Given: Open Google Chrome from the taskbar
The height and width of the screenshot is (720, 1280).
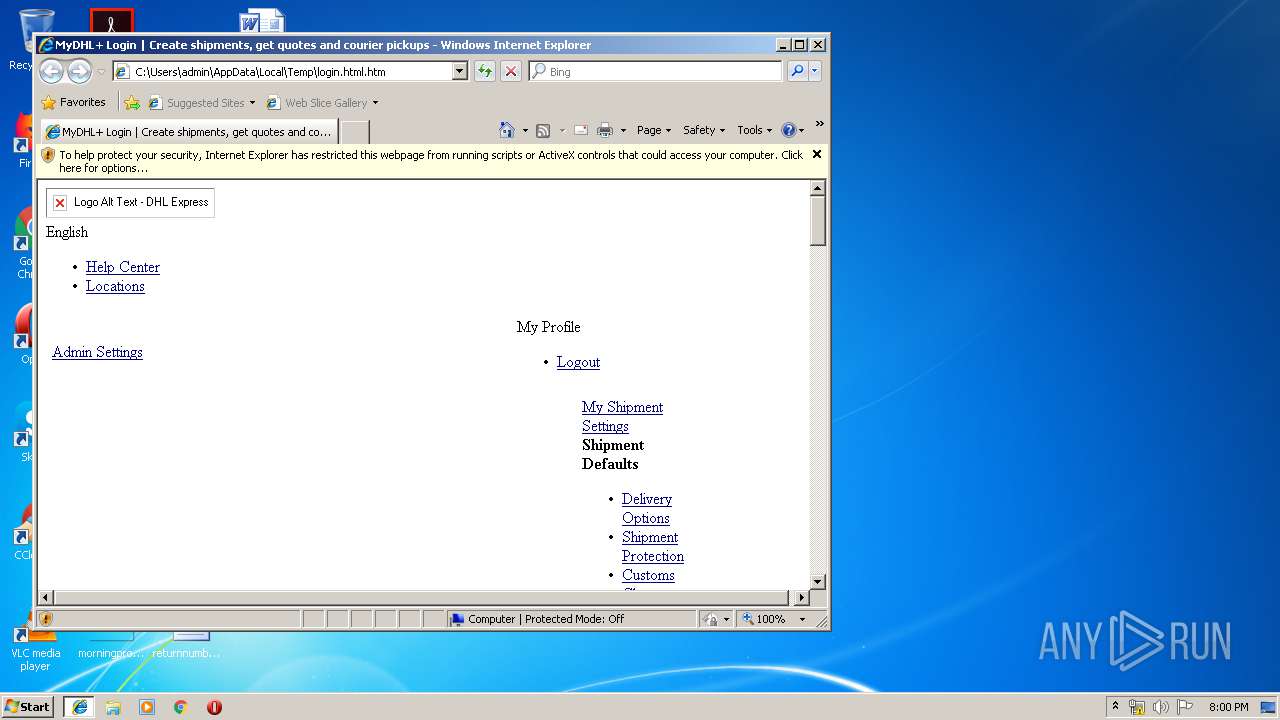Looking at the screenshot, I should click(x=181, y=707).
